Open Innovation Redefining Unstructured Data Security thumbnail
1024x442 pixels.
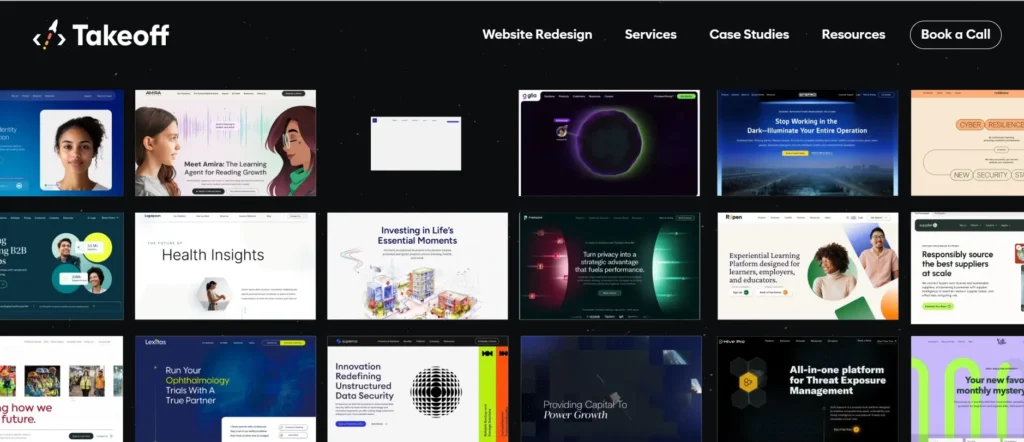coord(417,389)
